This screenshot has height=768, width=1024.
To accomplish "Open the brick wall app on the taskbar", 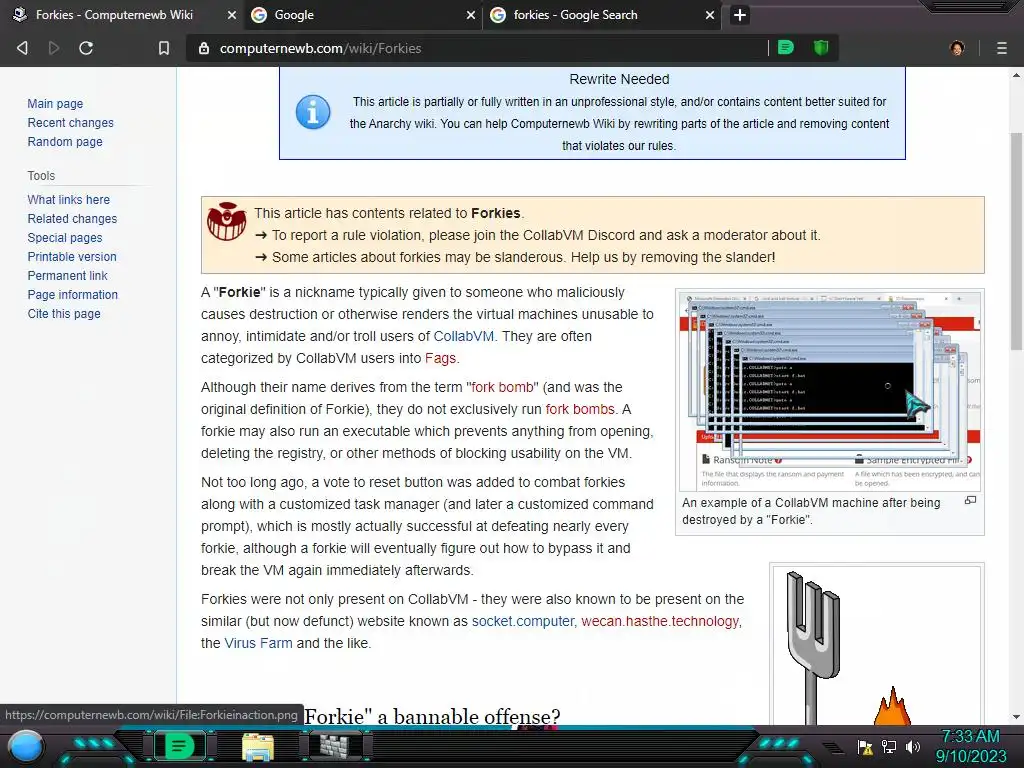I will [x=334, y=746].
